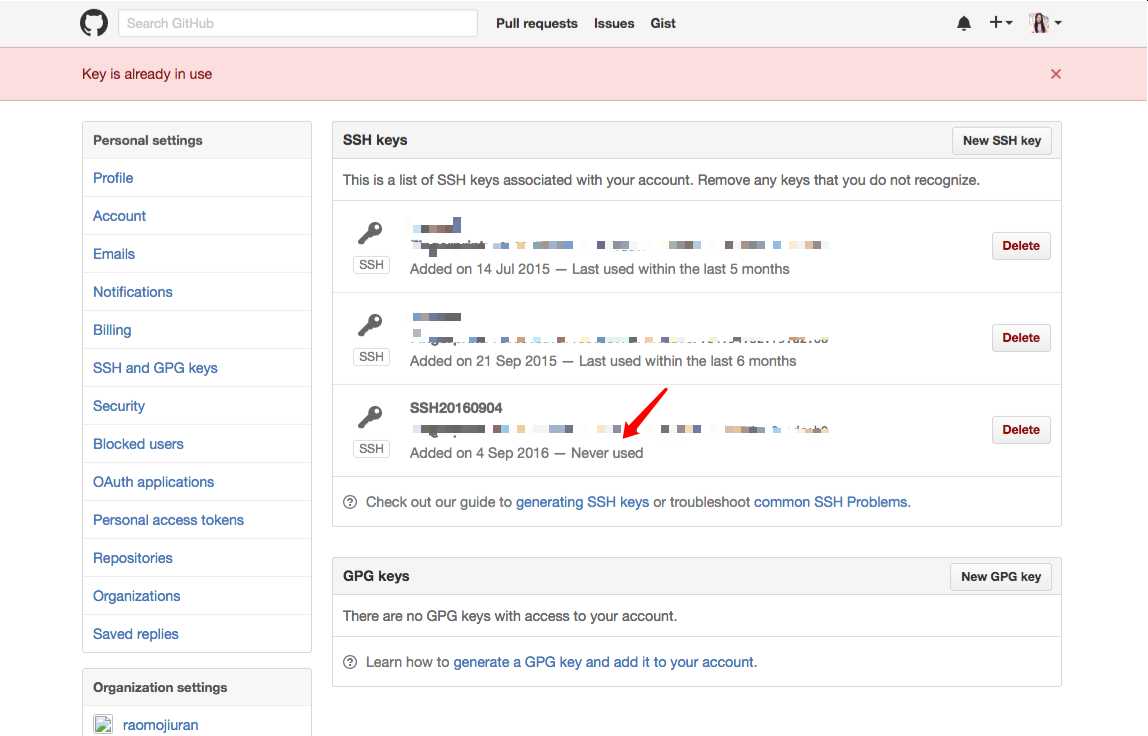Dismiss the 'Key is already in use' banner

1056,74
